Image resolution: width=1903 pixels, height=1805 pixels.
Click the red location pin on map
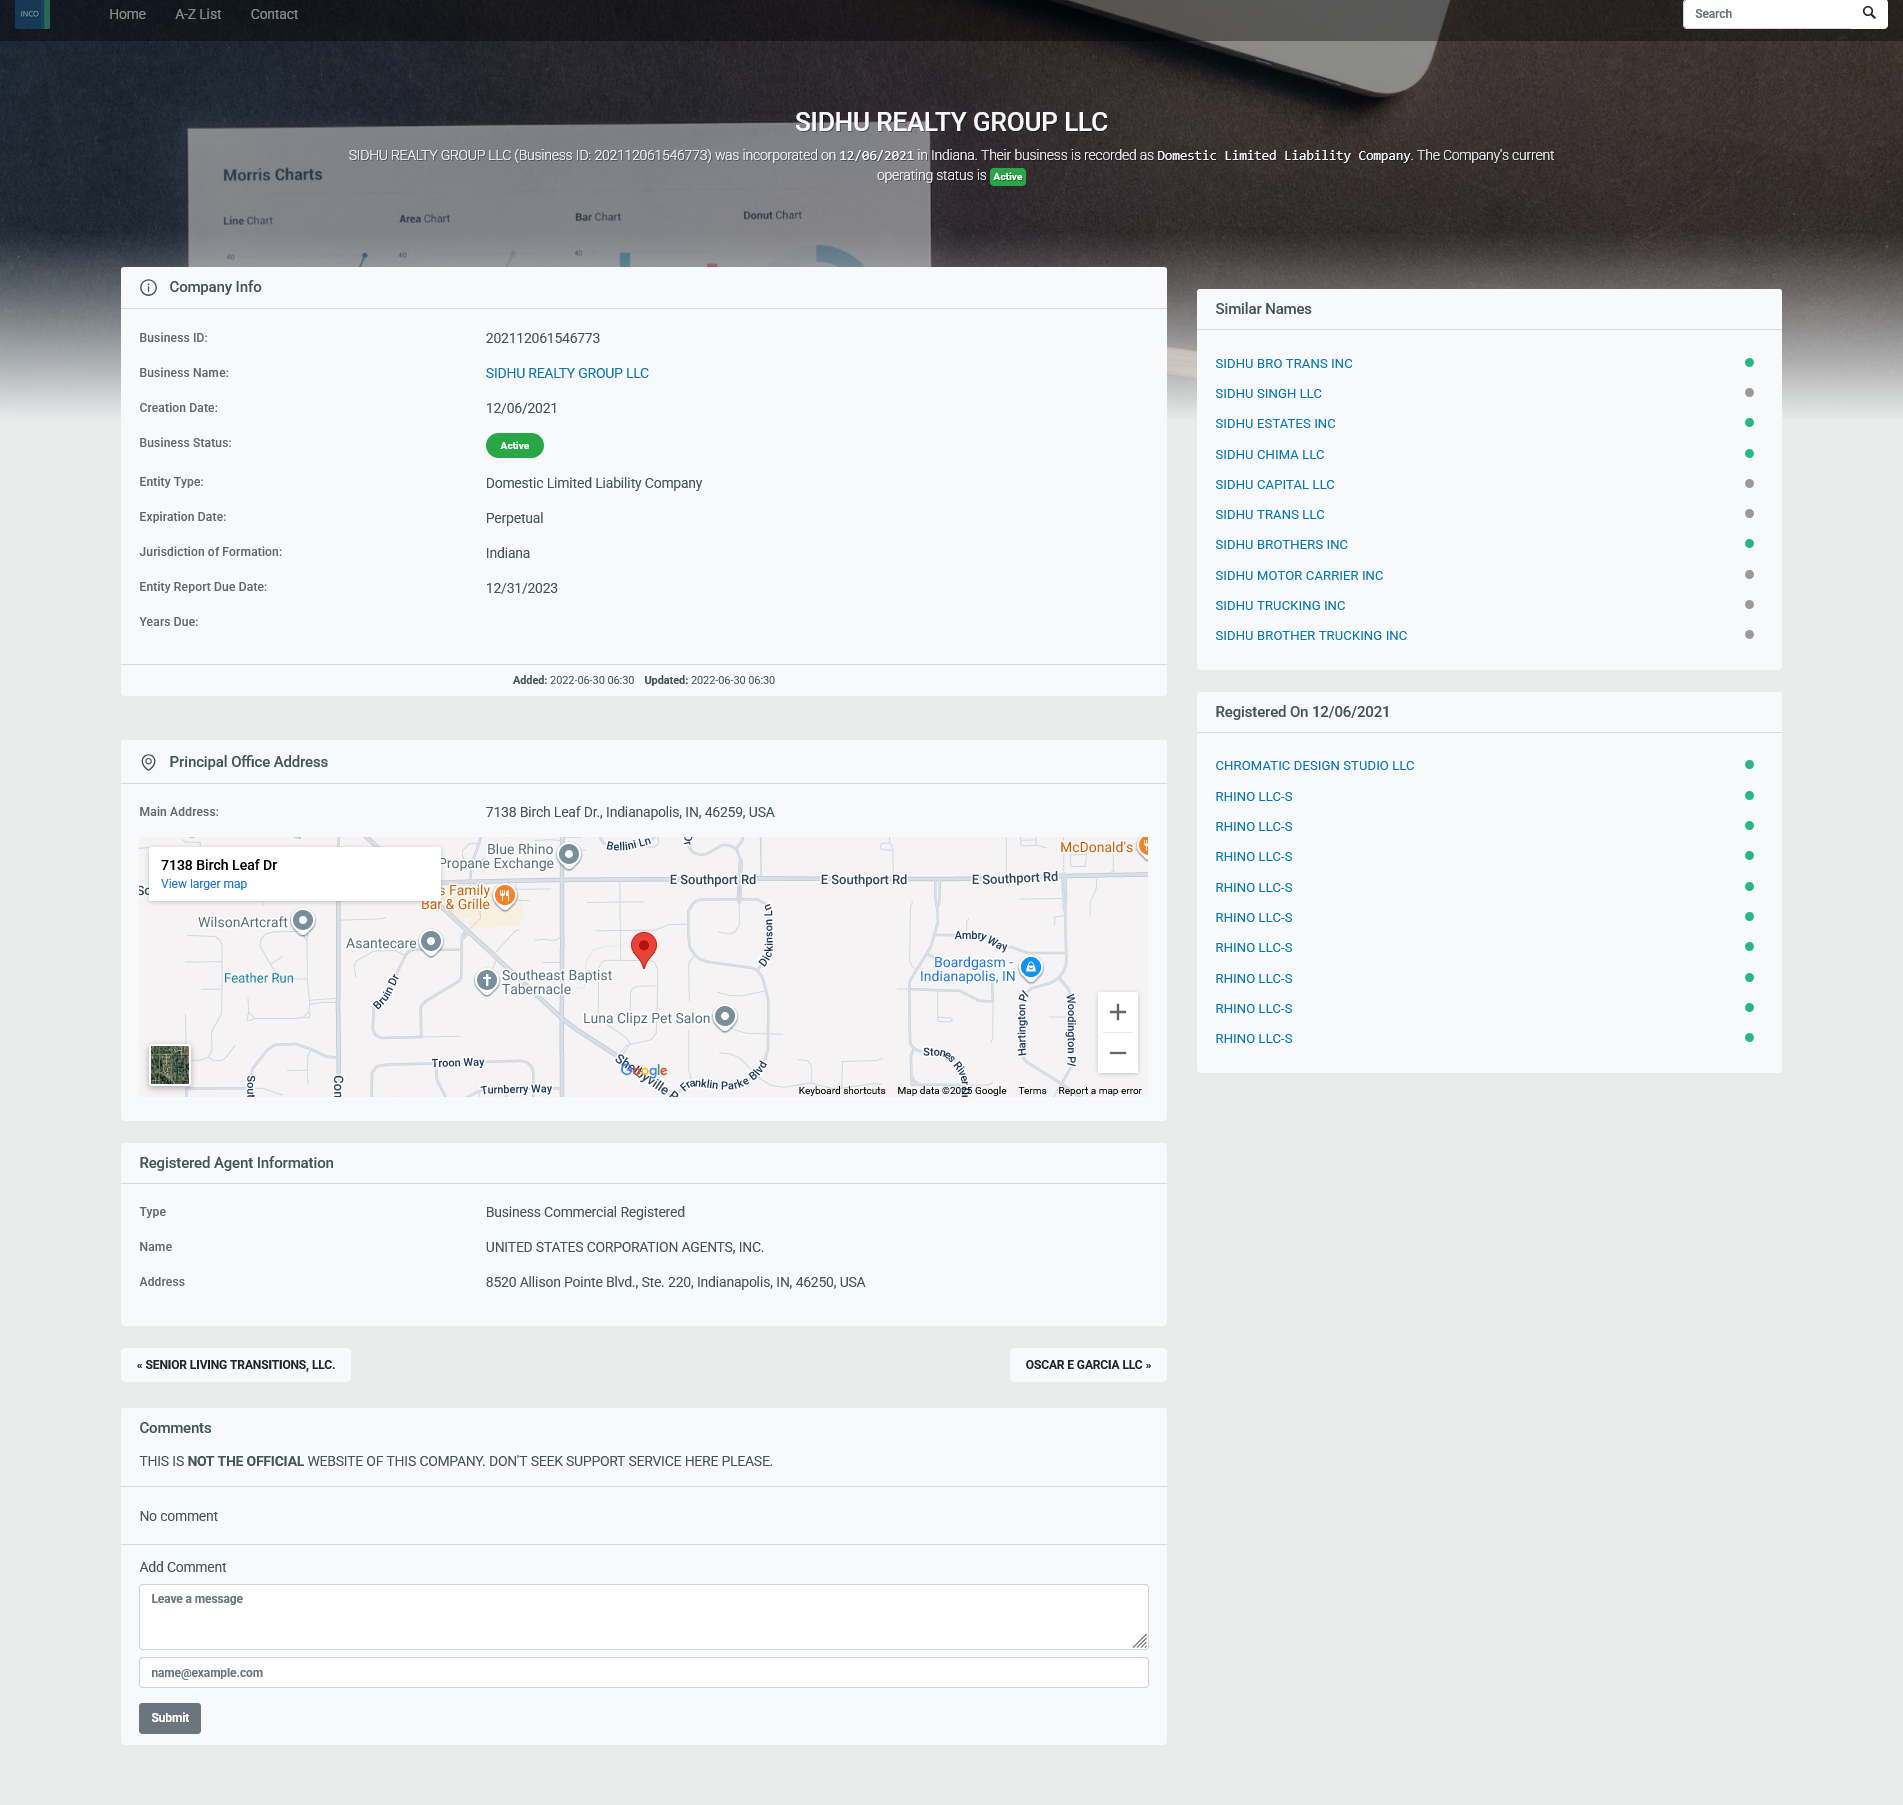[x=644, y=949]
